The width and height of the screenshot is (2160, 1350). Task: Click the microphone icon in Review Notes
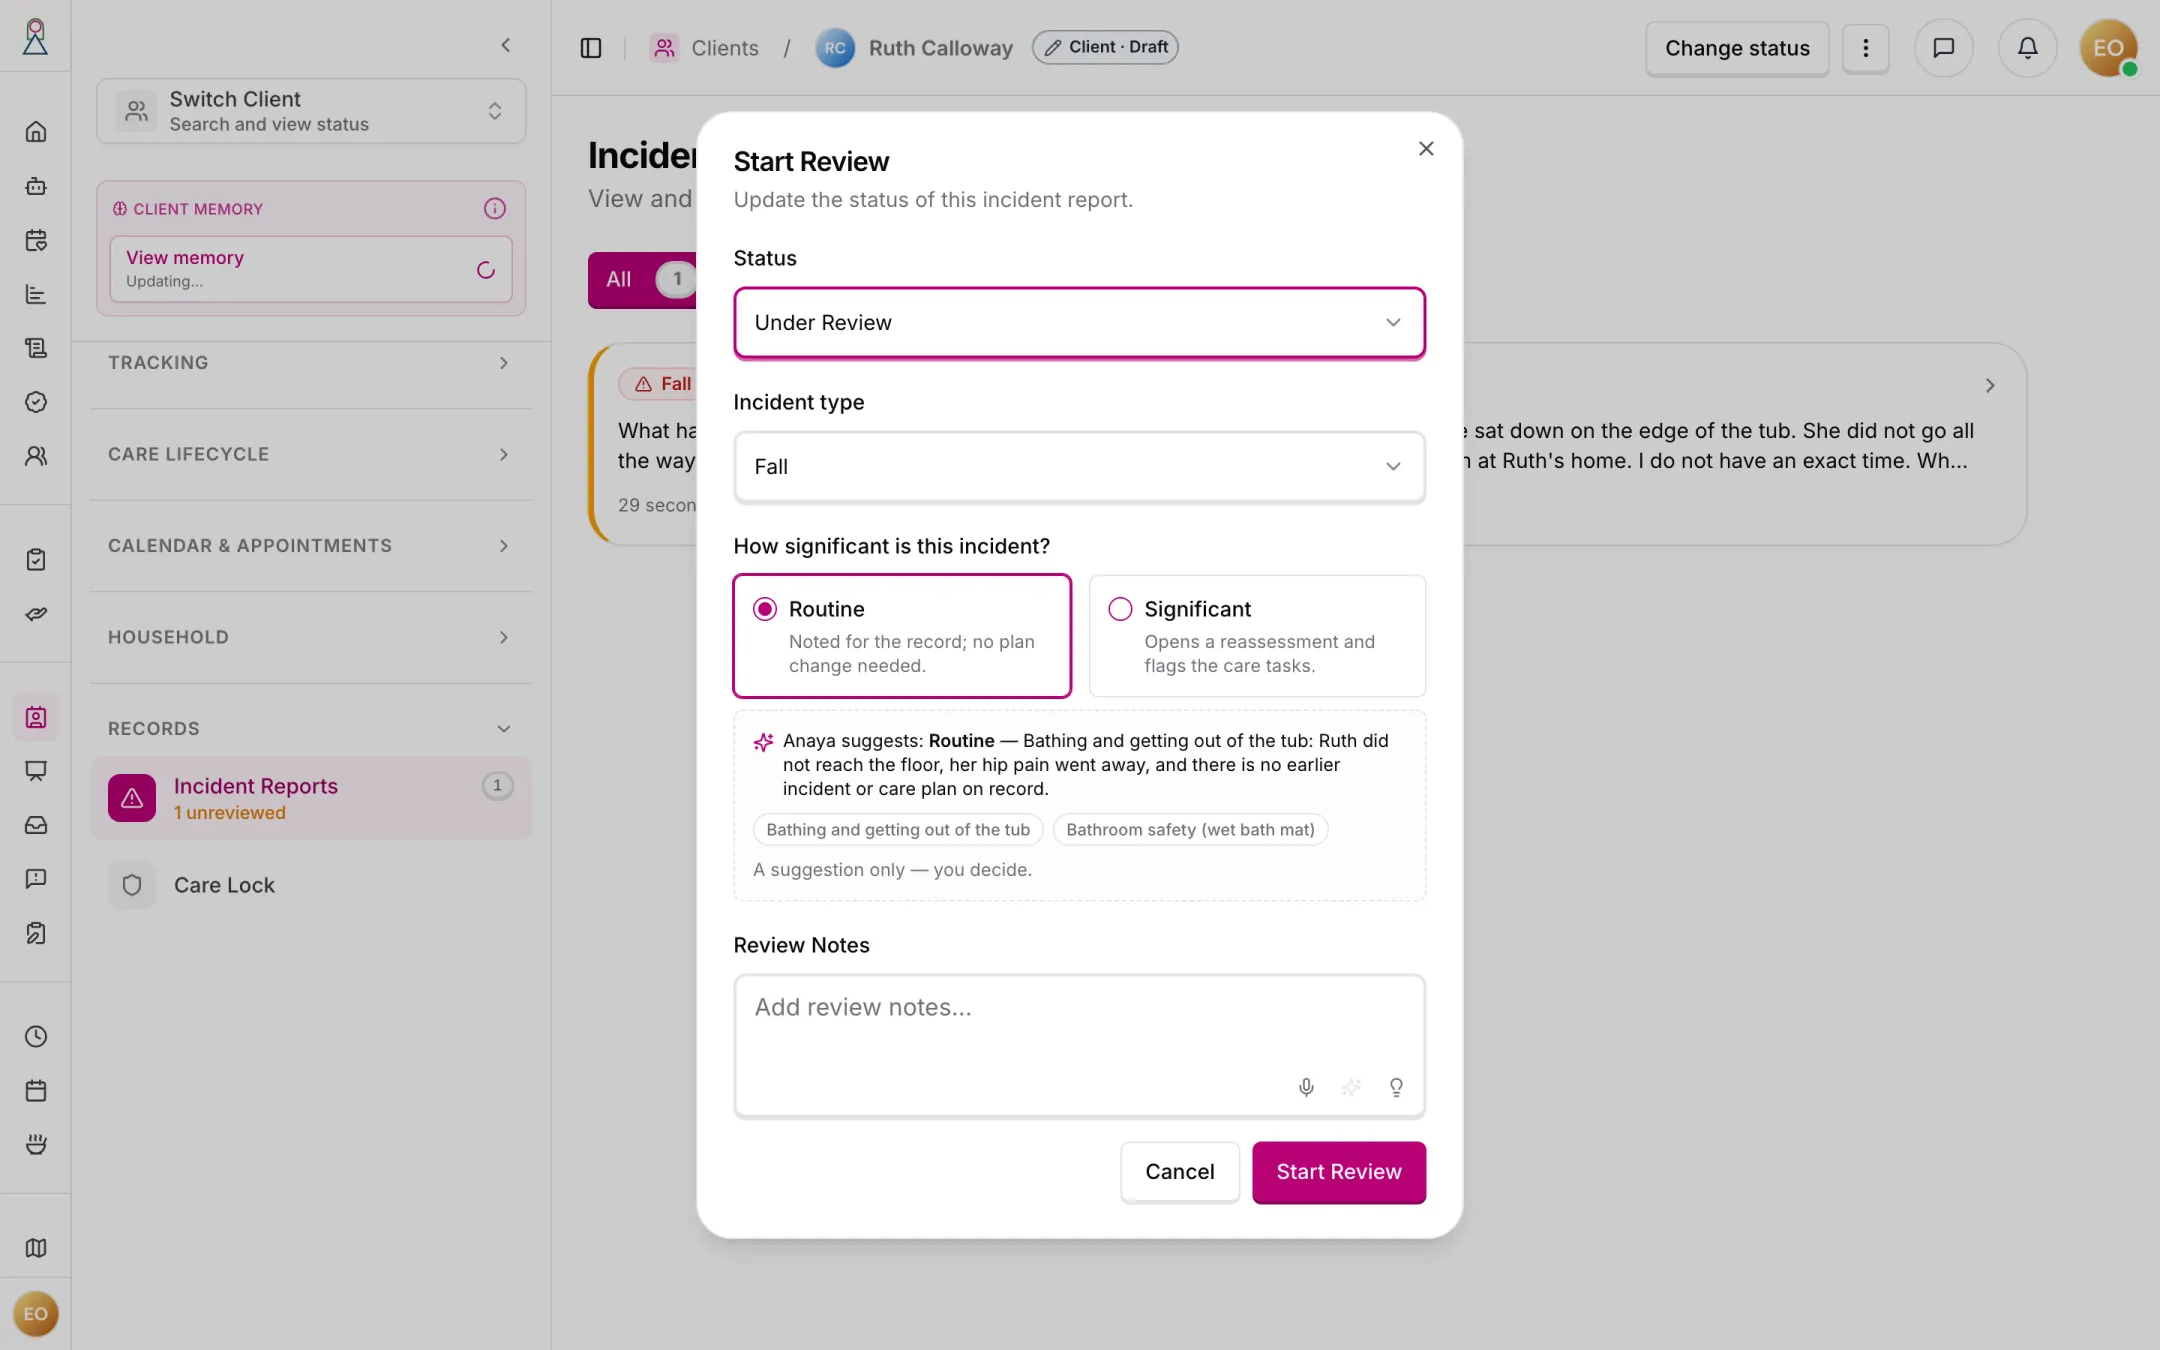tap(1306, 1087)
